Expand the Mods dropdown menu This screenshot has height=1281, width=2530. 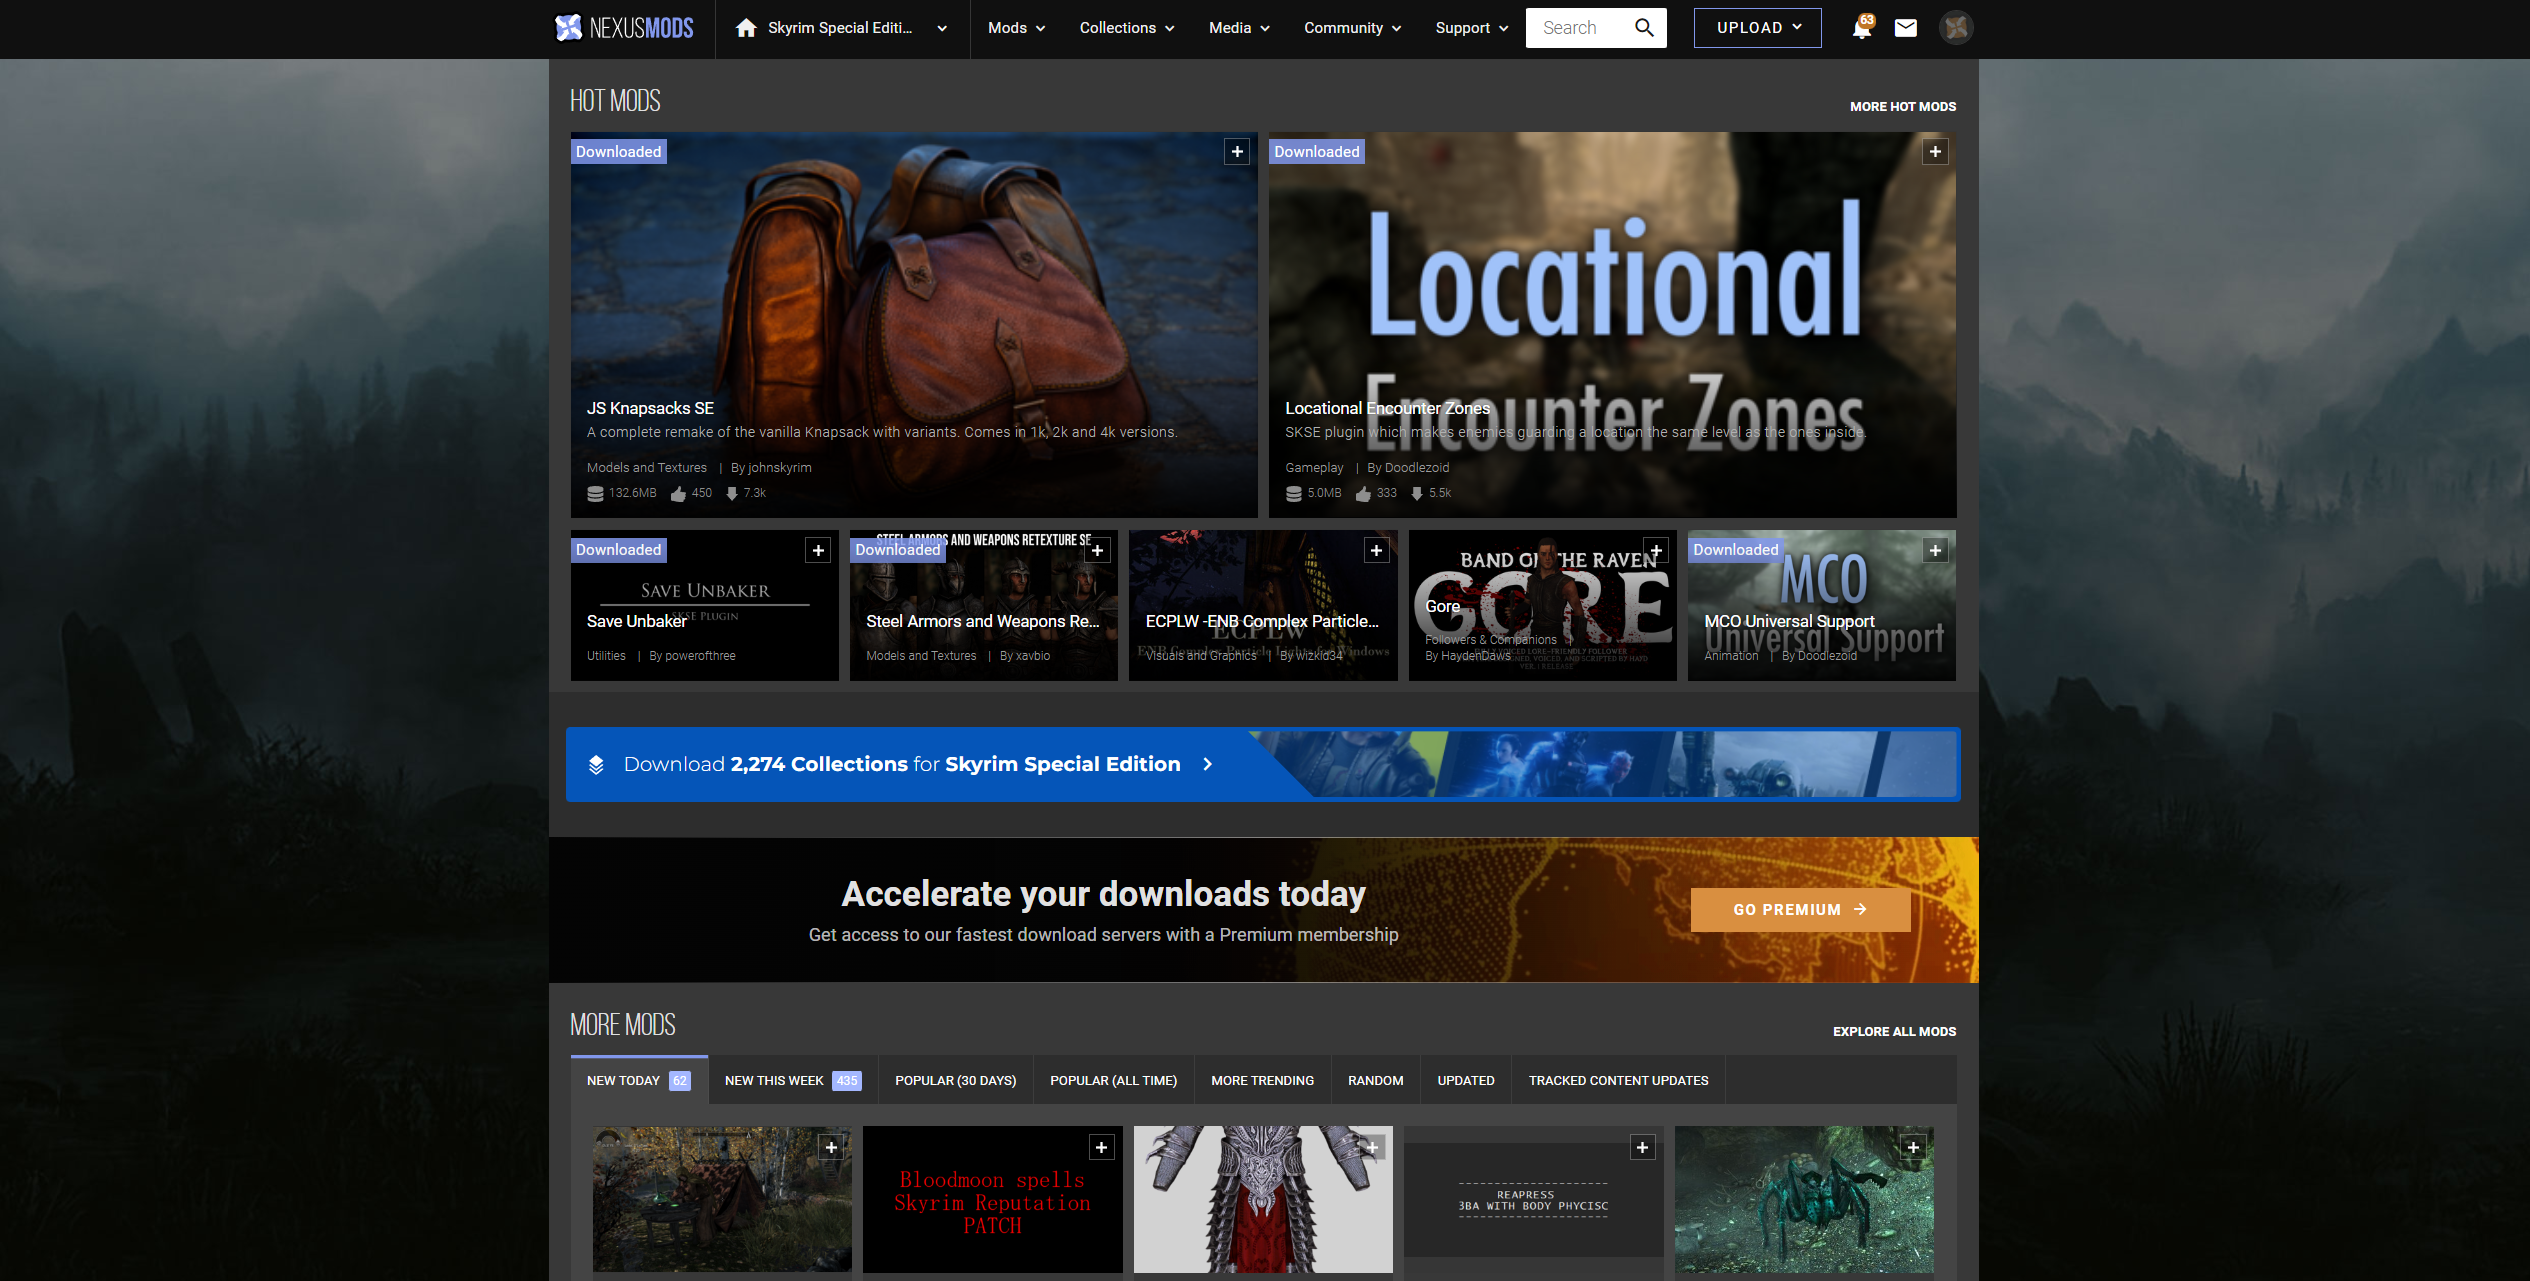pyautogui.click(x=1016, y=28)
